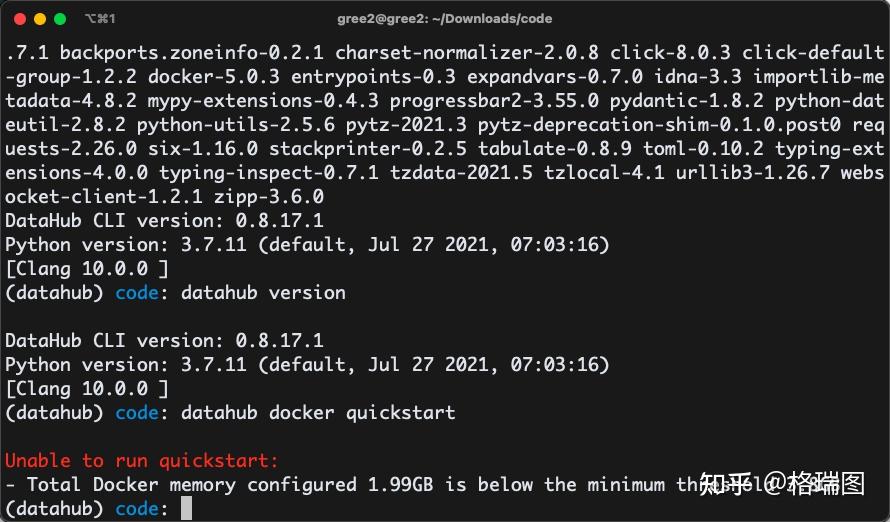This screenshot has height=522, width=890.
Task: Maximize the terminal using the green button
Action: [x=60, y=19]
